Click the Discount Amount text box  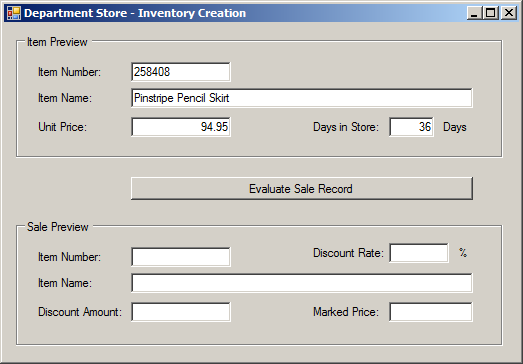[x=181, y=312]
